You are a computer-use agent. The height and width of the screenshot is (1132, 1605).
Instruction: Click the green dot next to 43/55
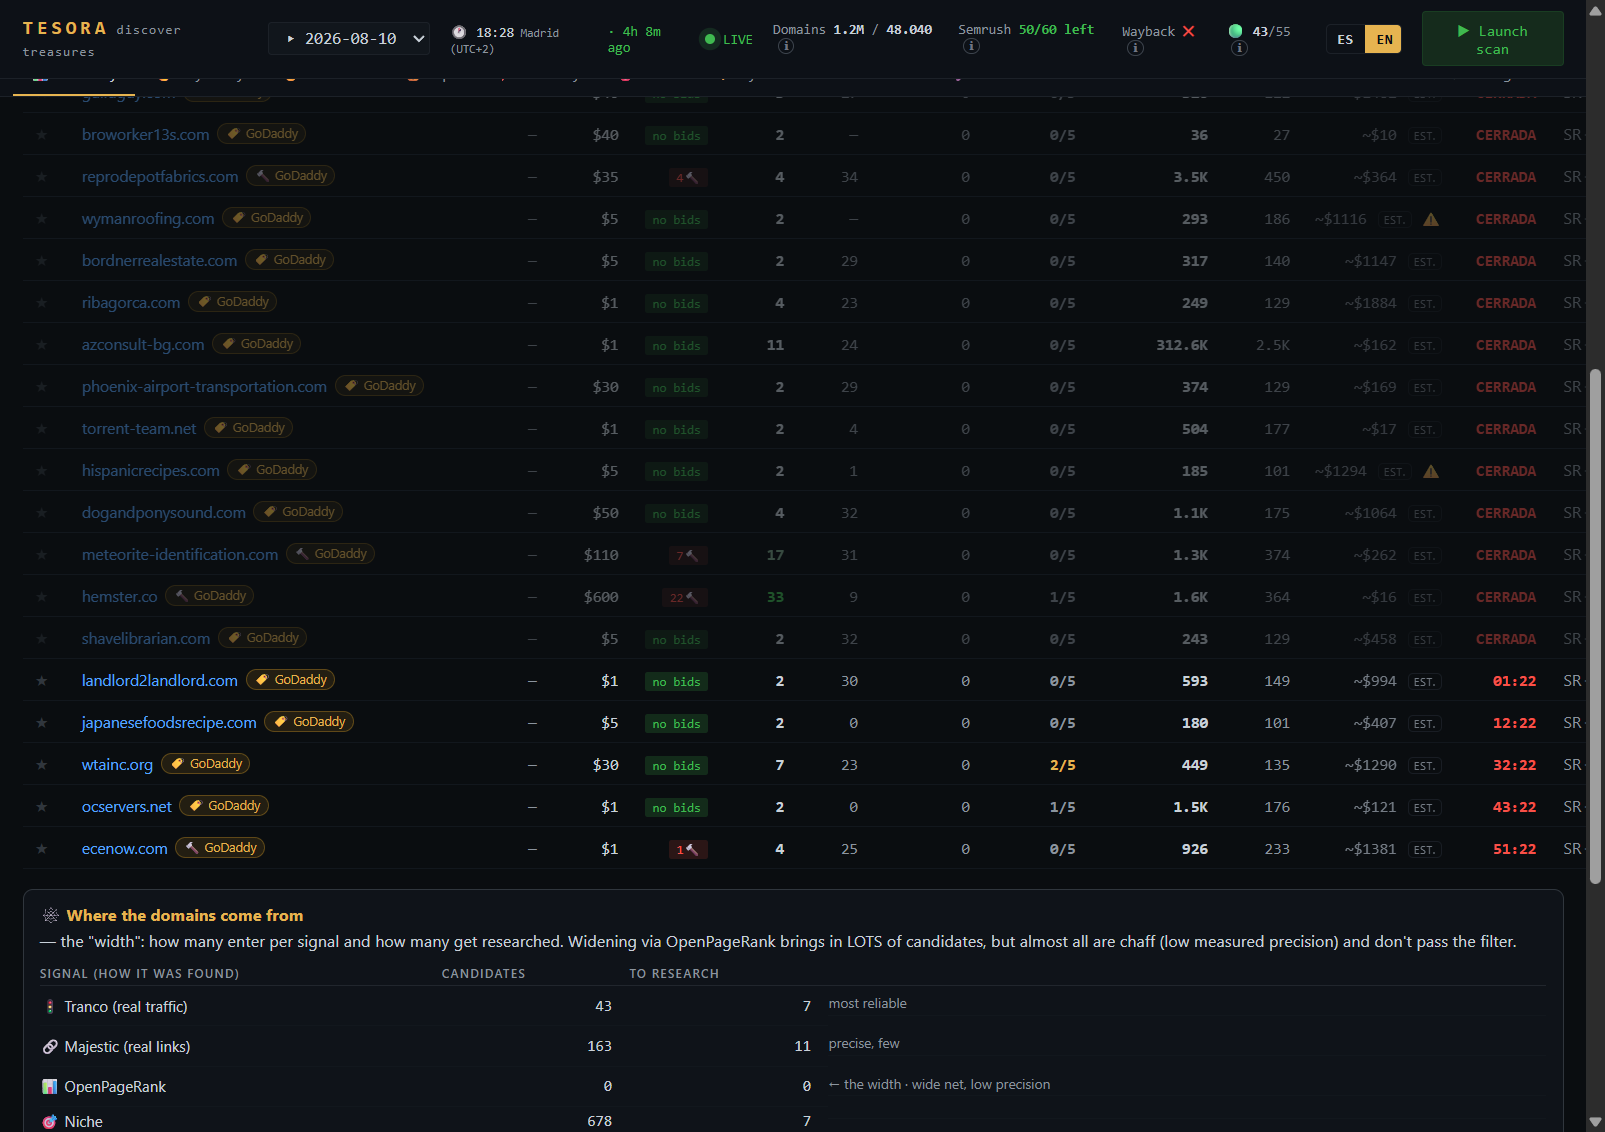click(x=1236, y=31)
